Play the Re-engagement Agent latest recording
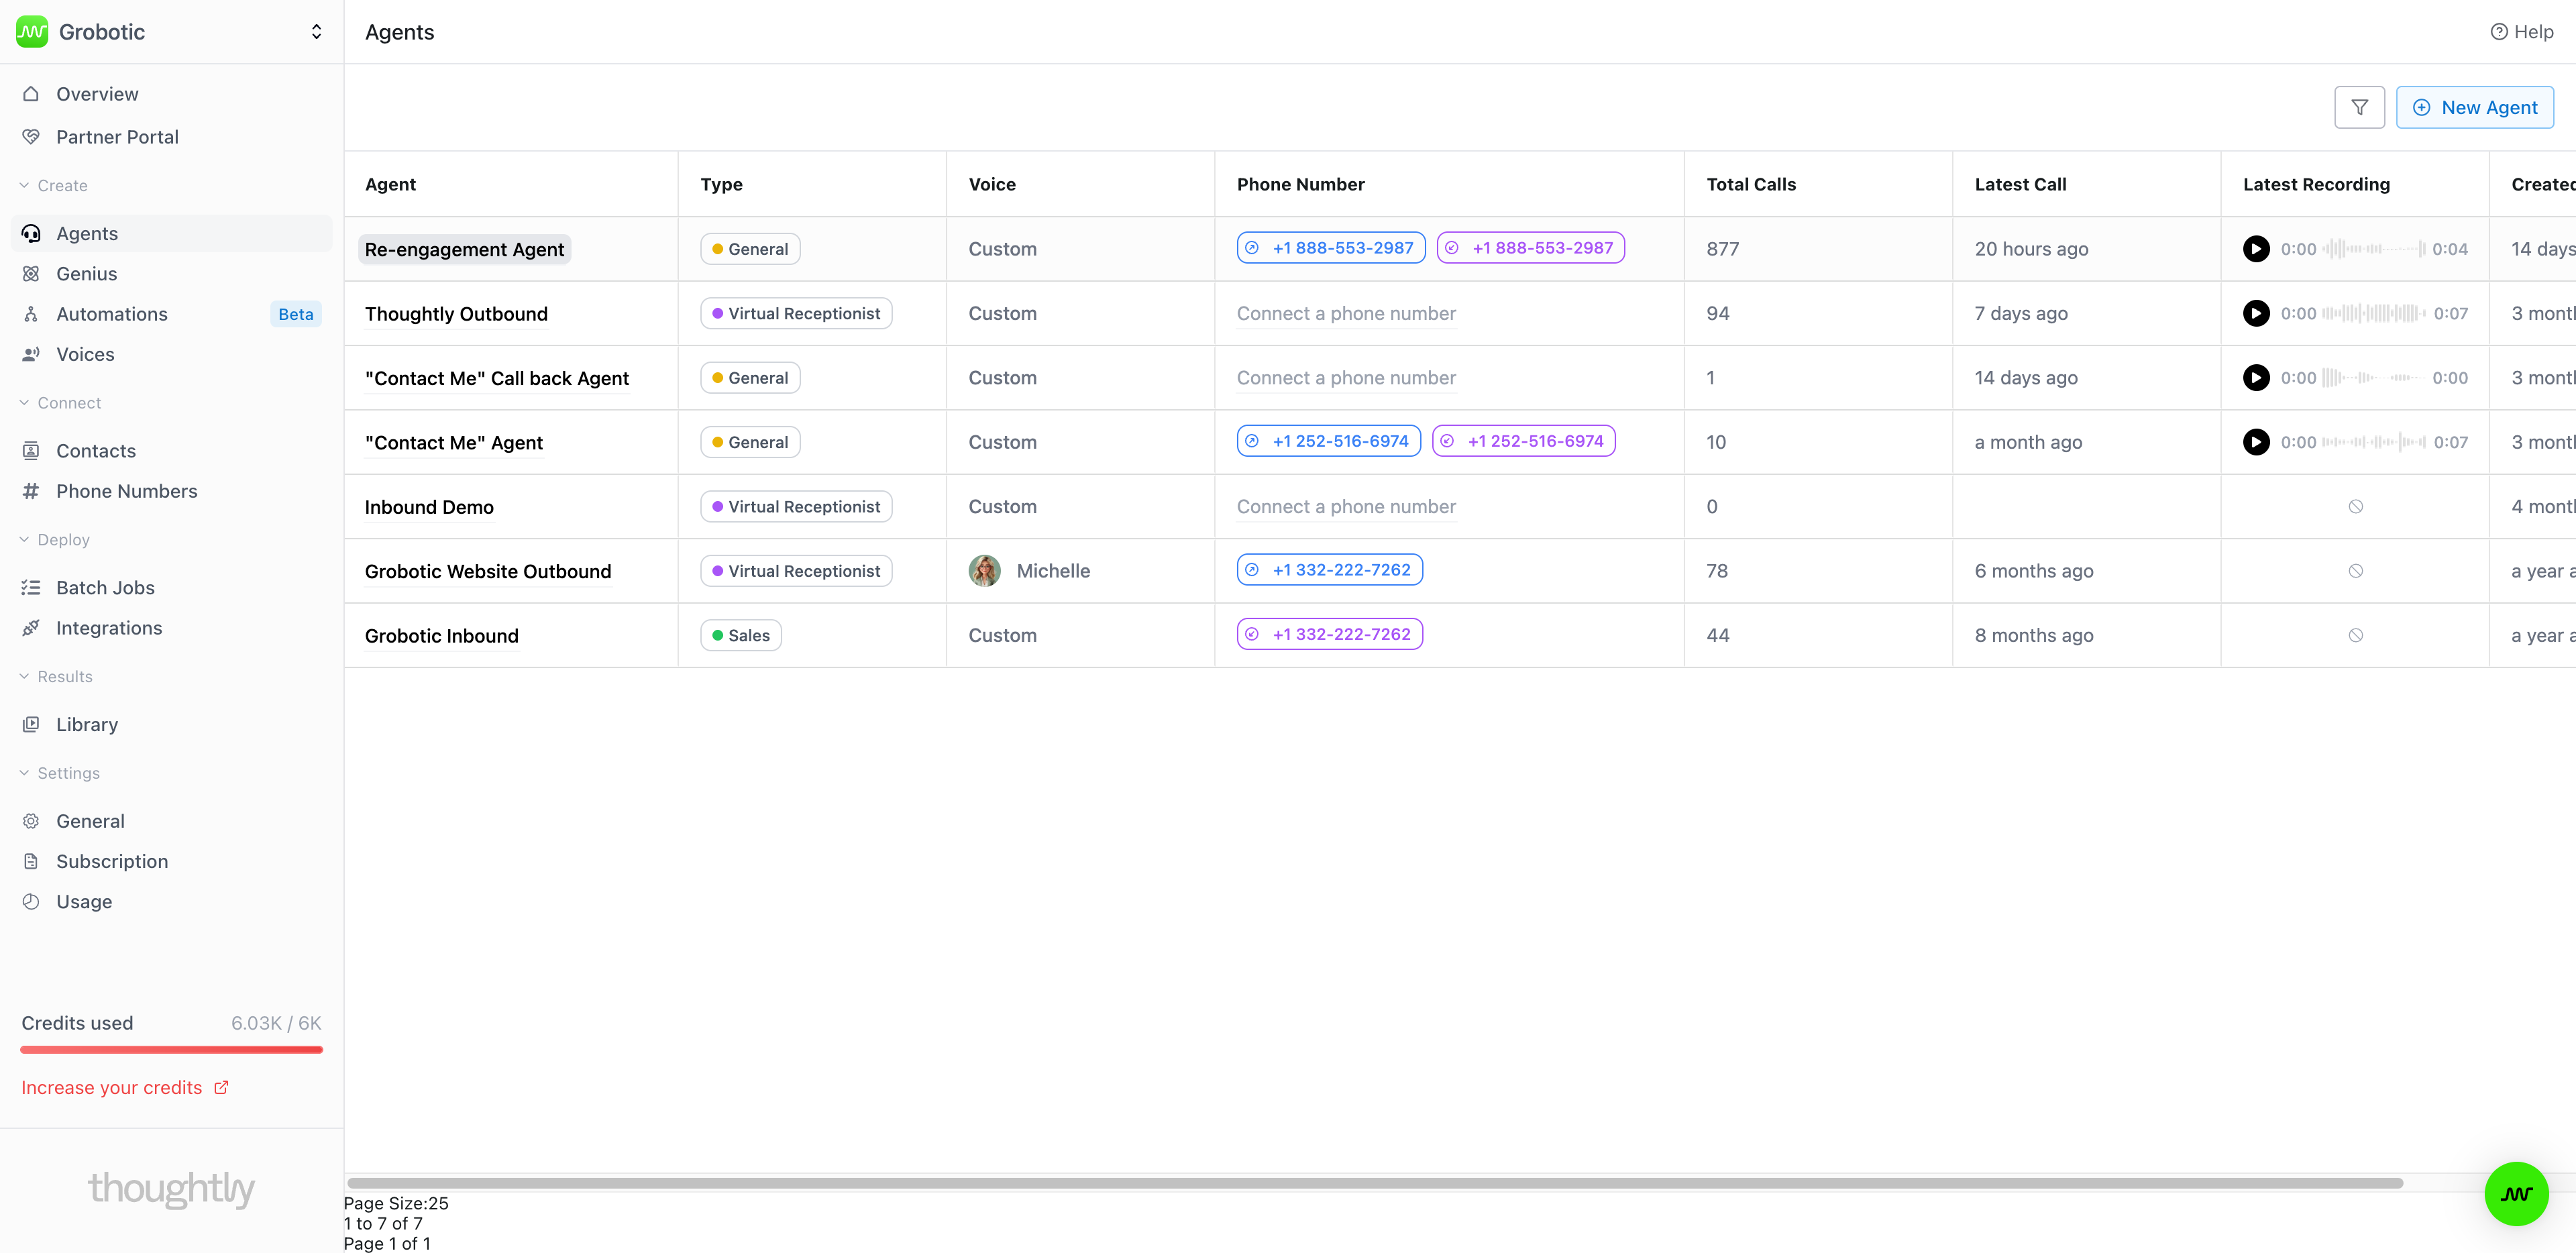The height and width of the screenshot is (1253, 2576). [x=2256, y=249]
